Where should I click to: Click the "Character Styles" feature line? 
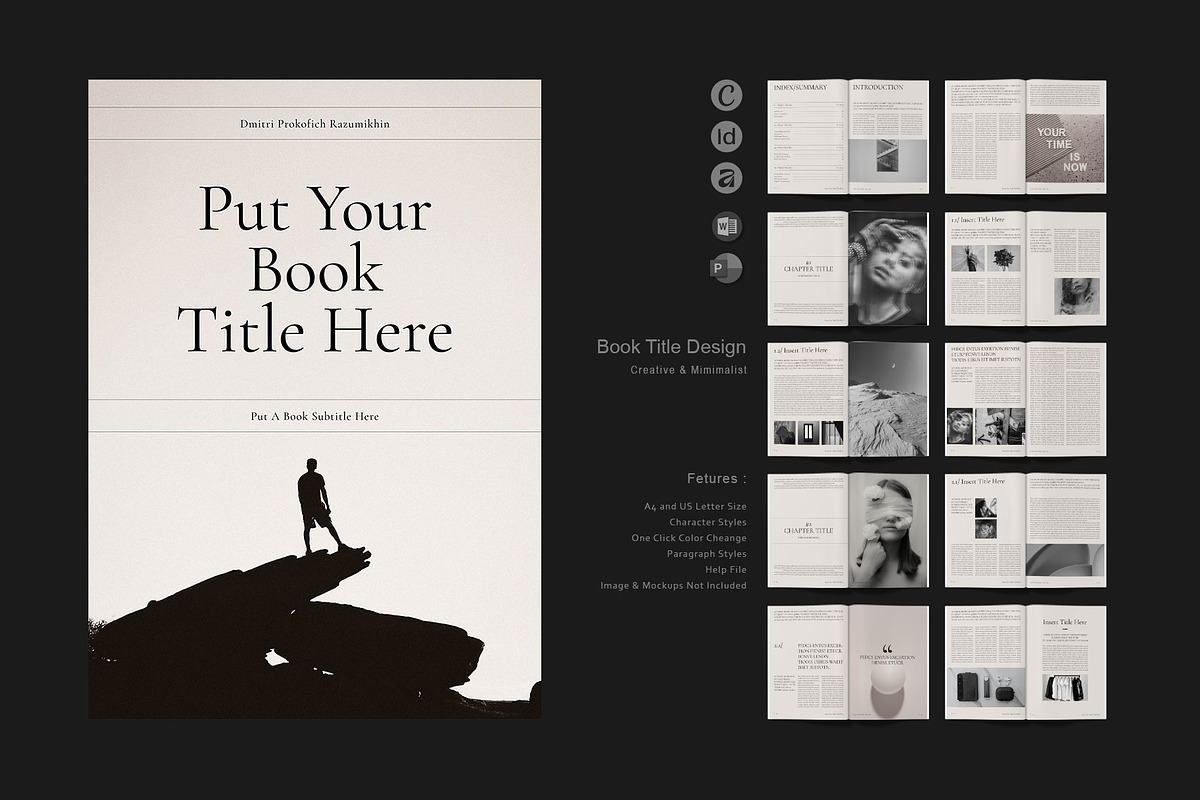coord(708,522)
